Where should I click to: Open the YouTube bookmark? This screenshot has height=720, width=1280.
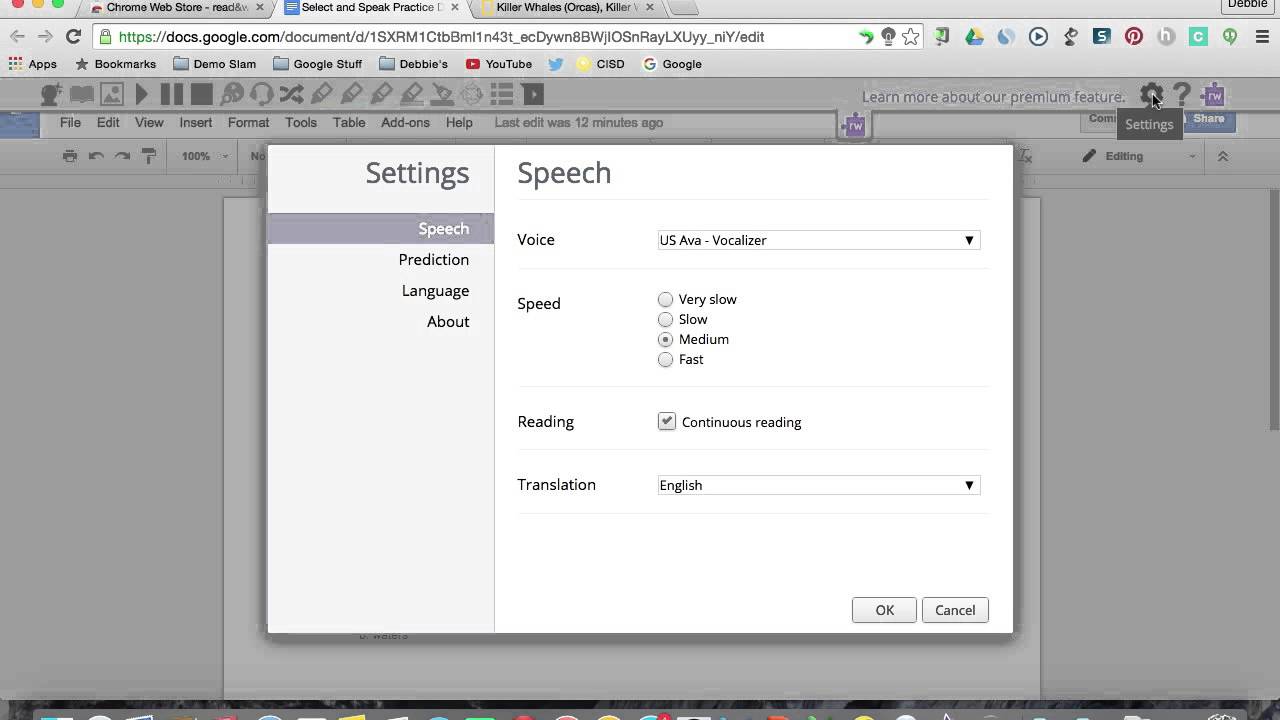click(499, 64)
